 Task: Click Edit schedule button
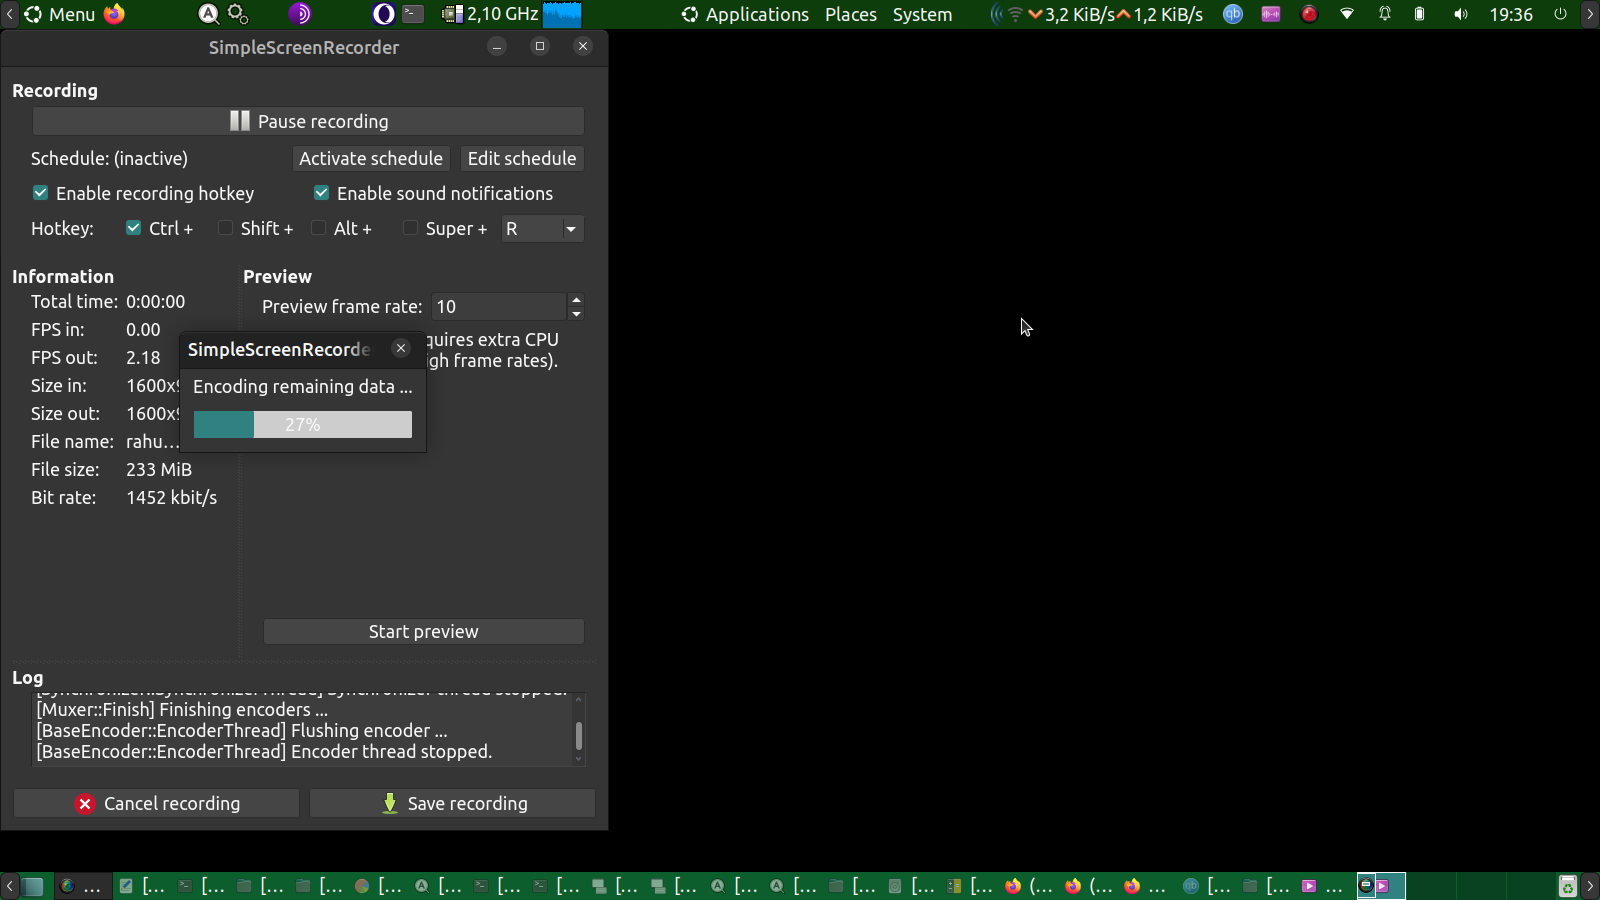522,158
